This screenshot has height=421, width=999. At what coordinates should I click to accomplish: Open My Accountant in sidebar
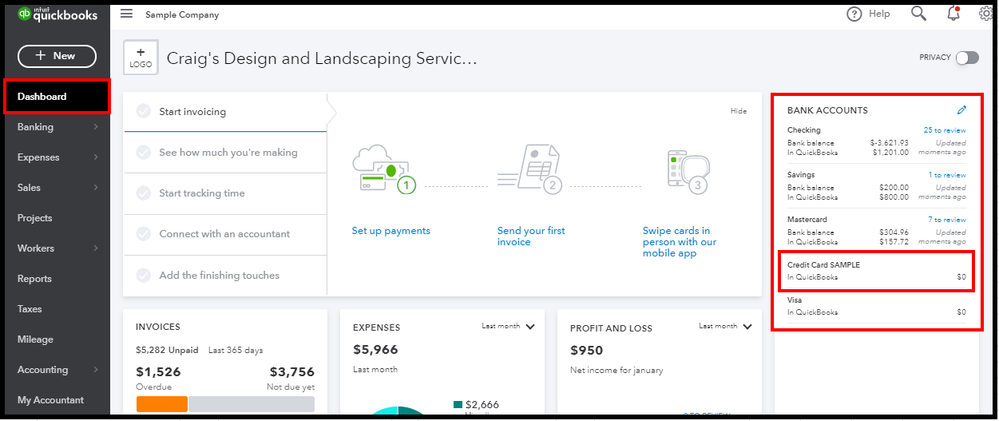coord(50,400)
